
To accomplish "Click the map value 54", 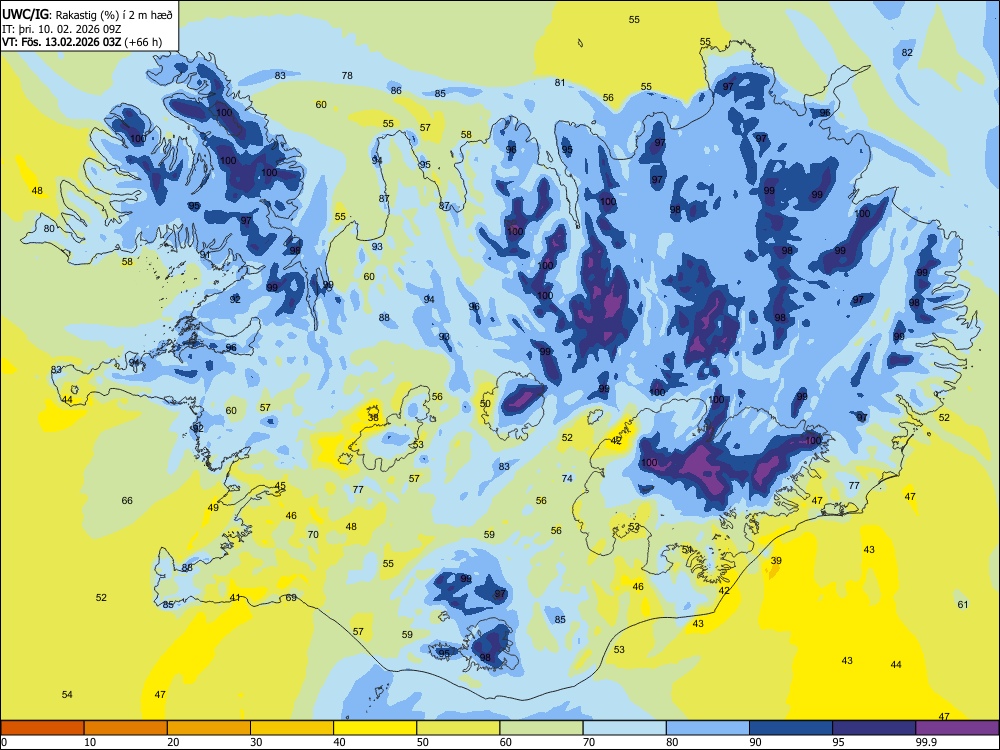I will 67,695.
